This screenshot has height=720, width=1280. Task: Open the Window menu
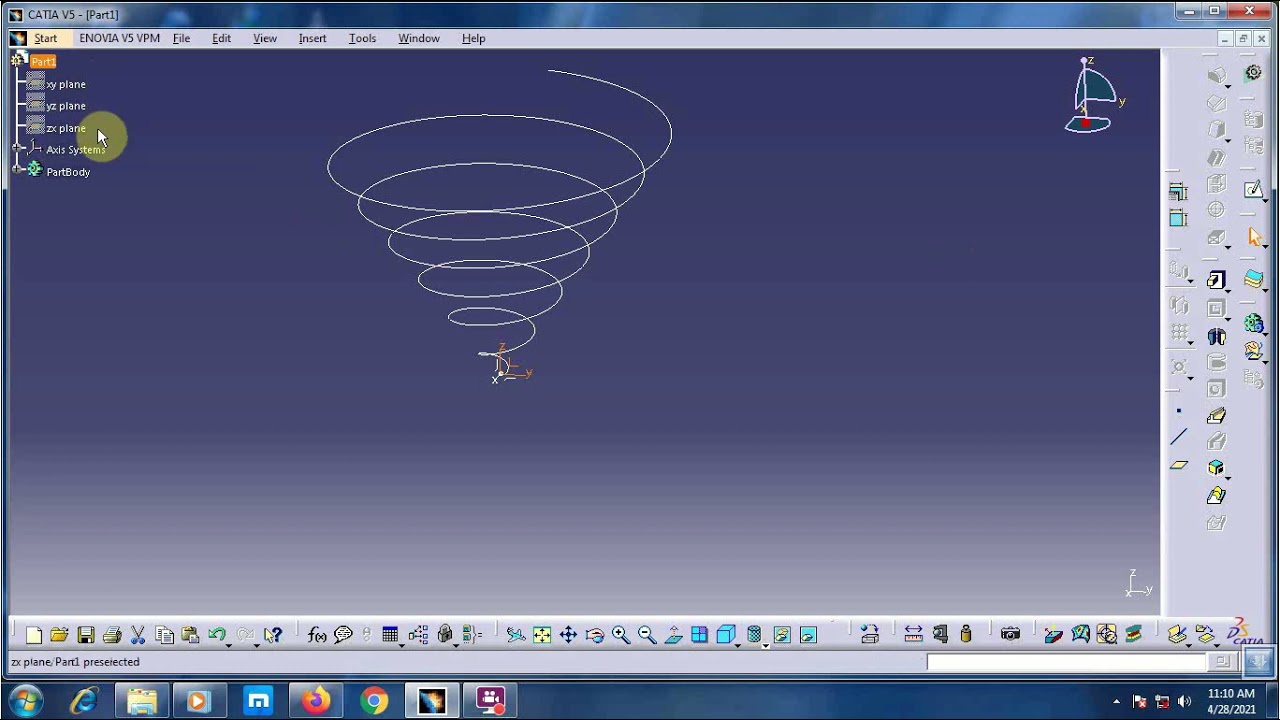click(x=419, y=38)
